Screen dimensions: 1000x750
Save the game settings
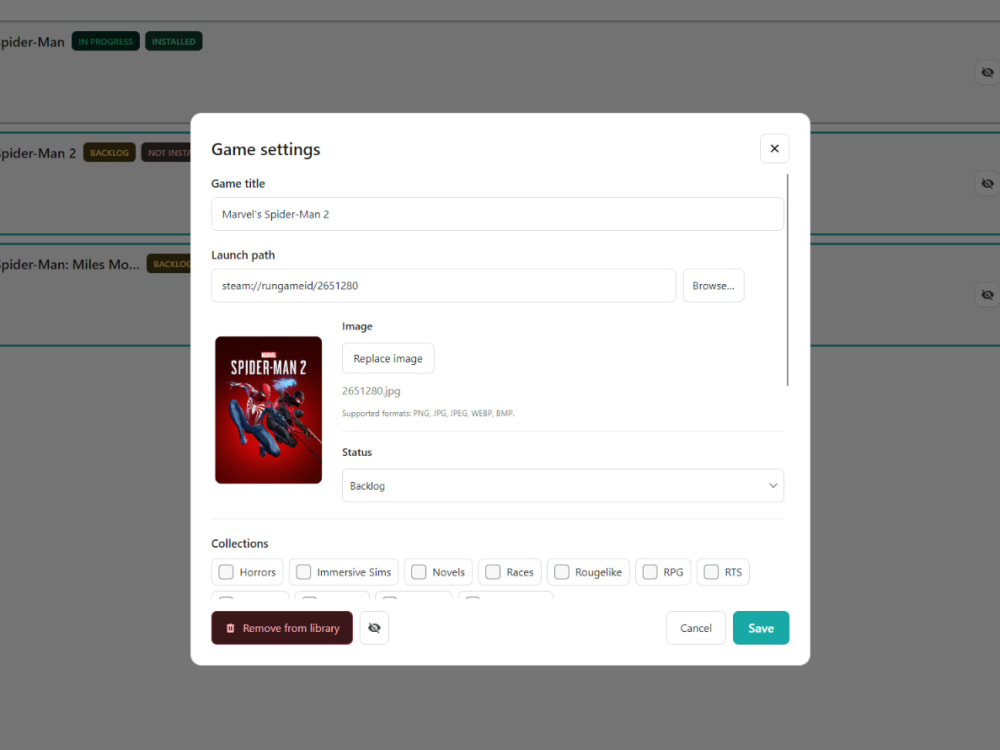pos(761,628)
